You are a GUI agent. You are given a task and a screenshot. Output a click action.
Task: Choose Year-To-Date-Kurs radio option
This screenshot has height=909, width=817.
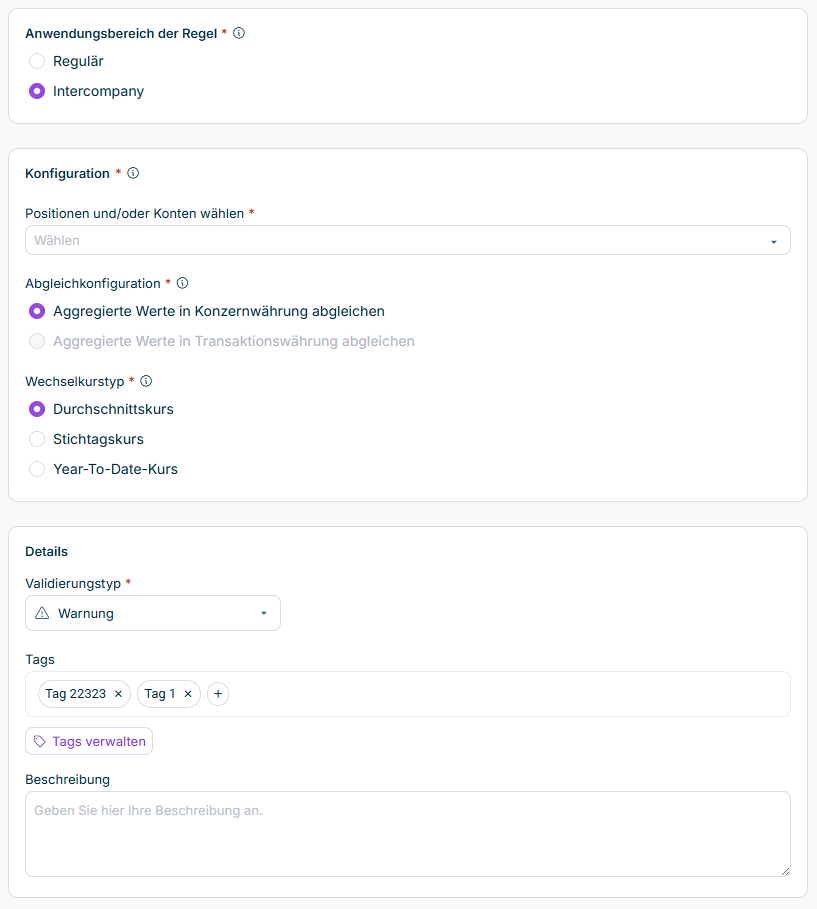click(x=37, y=469)
